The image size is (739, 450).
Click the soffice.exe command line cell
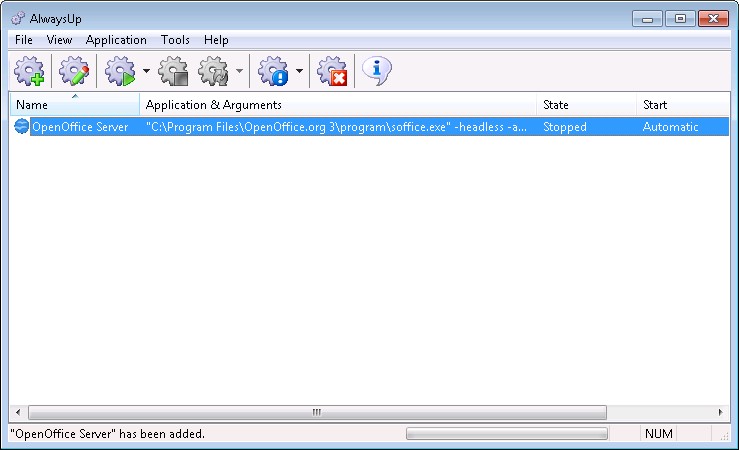(x=336, y=127)
